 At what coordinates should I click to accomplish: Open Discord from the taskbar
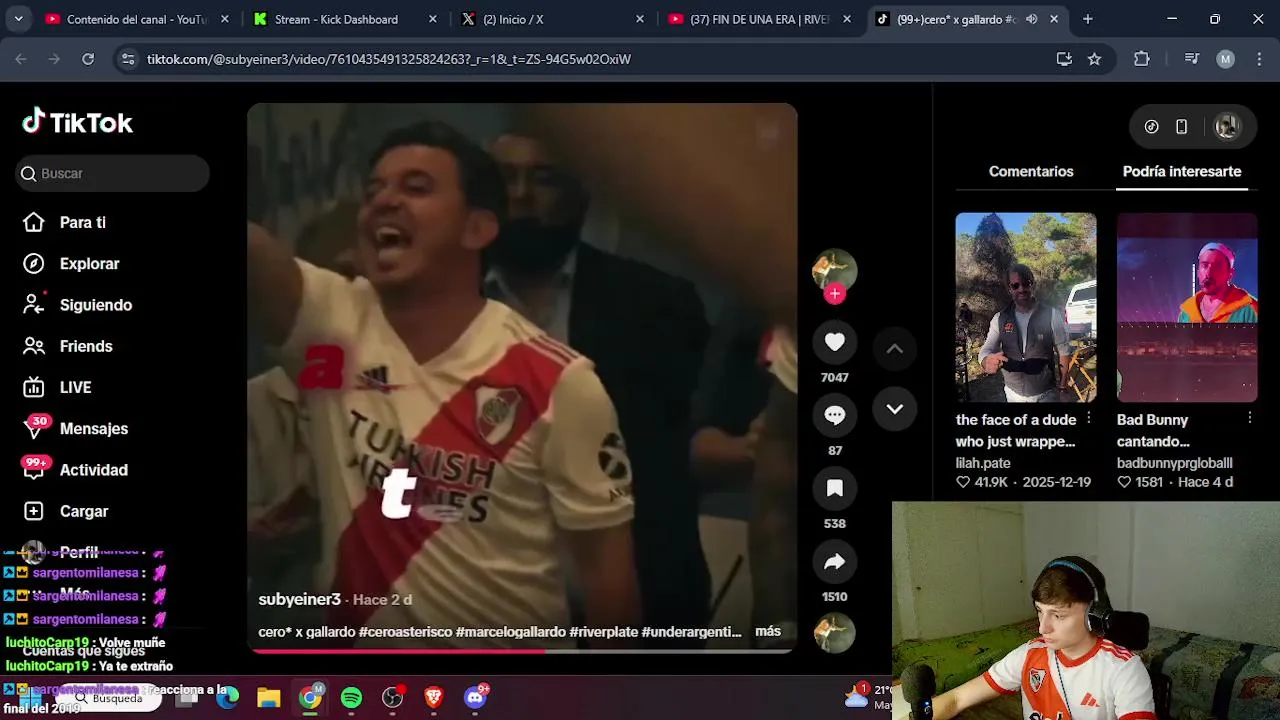(x=475, y=697)
